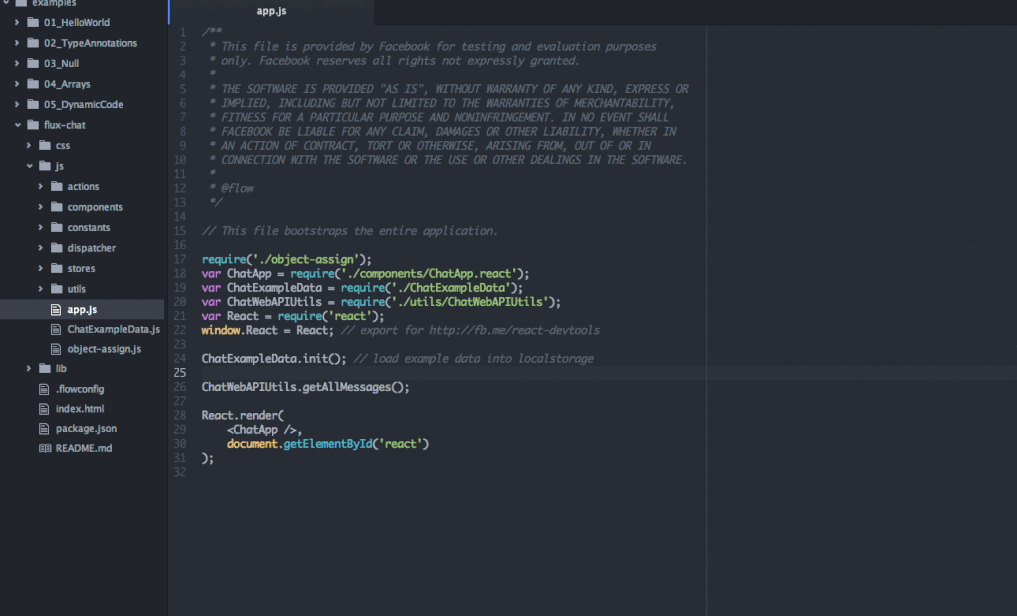Click ChatExampleData.init() in the code
The height and width of the screenshot is (616, 1017).
click(x=274, y=359)
